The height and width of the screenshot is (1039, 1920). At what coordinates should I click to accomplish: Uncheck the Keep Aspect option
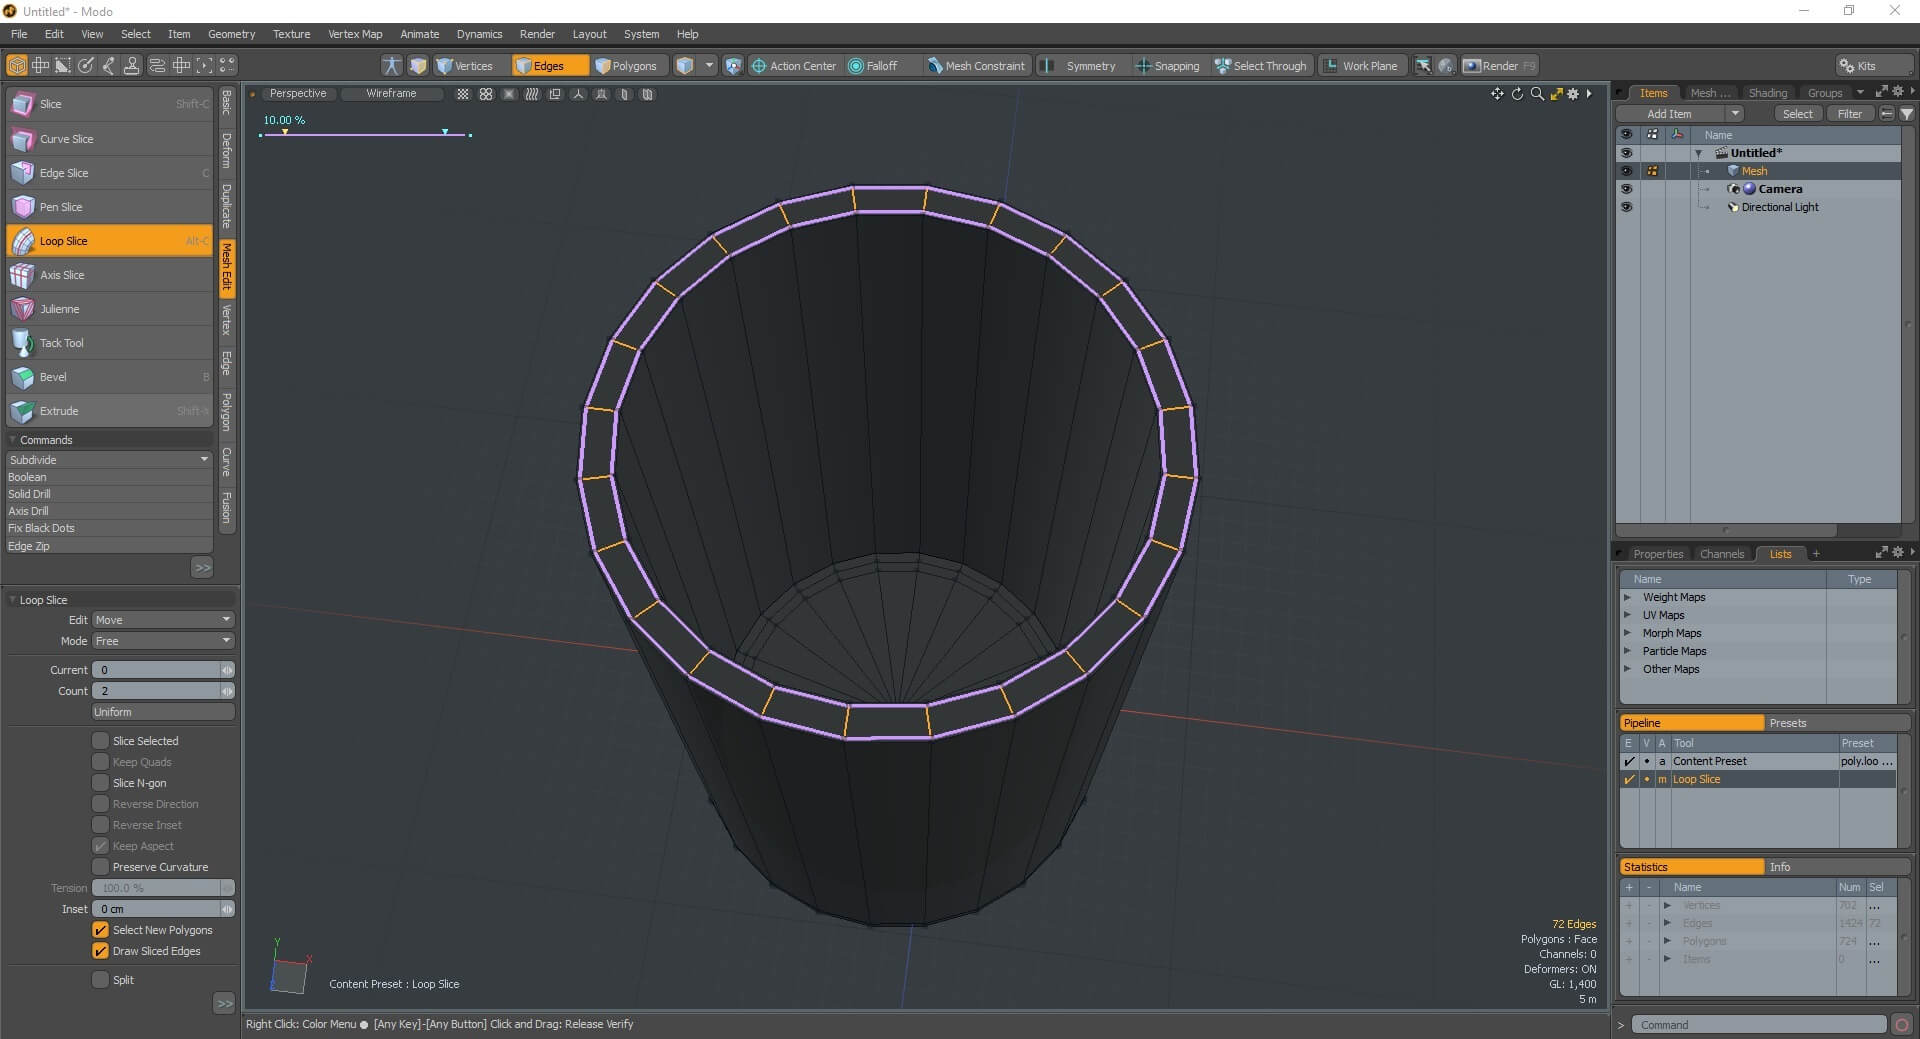pyautogui.click(x=101, y=845)
